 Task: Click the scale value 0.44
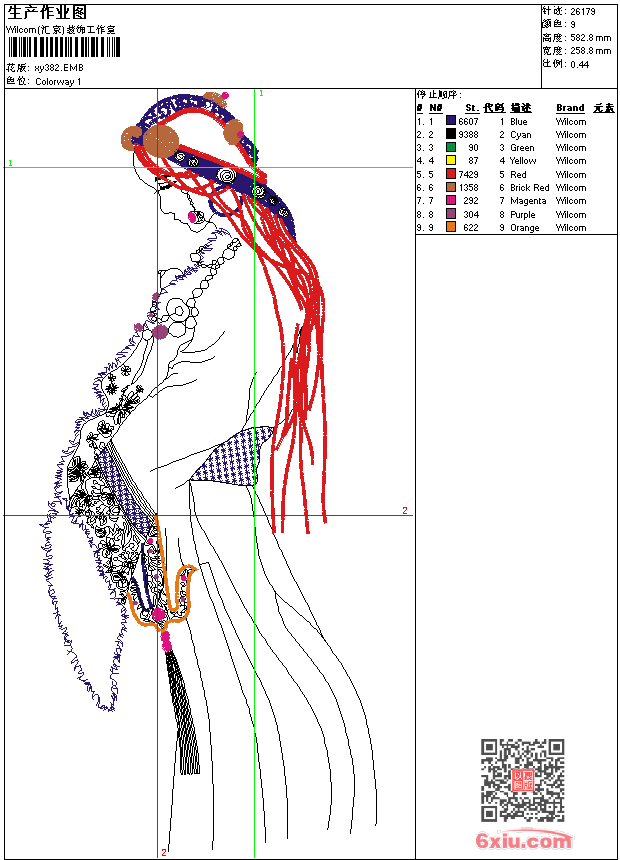pos(579,64)
